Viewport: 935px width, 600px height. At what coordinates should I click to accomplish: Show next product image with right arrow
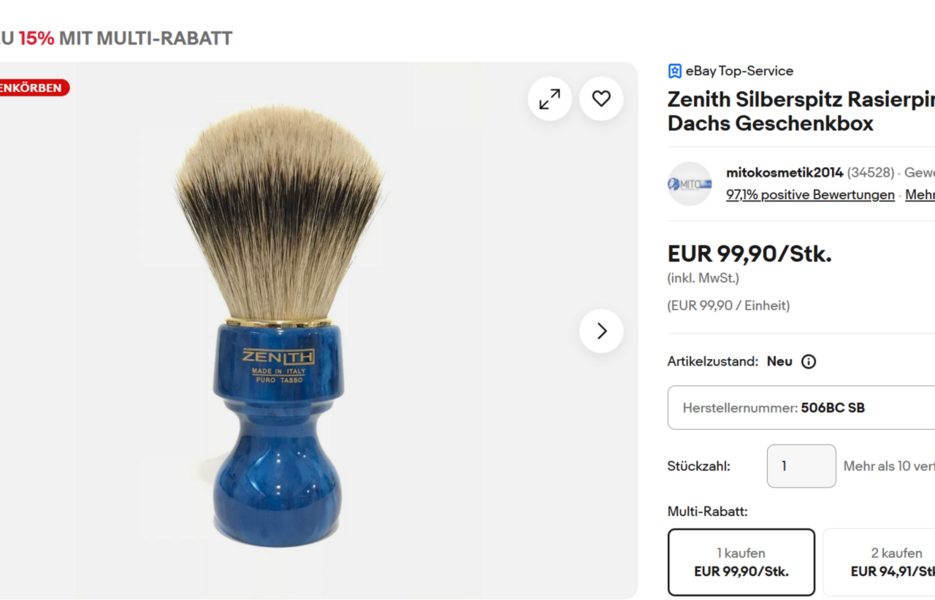click(x=601, y=331)
